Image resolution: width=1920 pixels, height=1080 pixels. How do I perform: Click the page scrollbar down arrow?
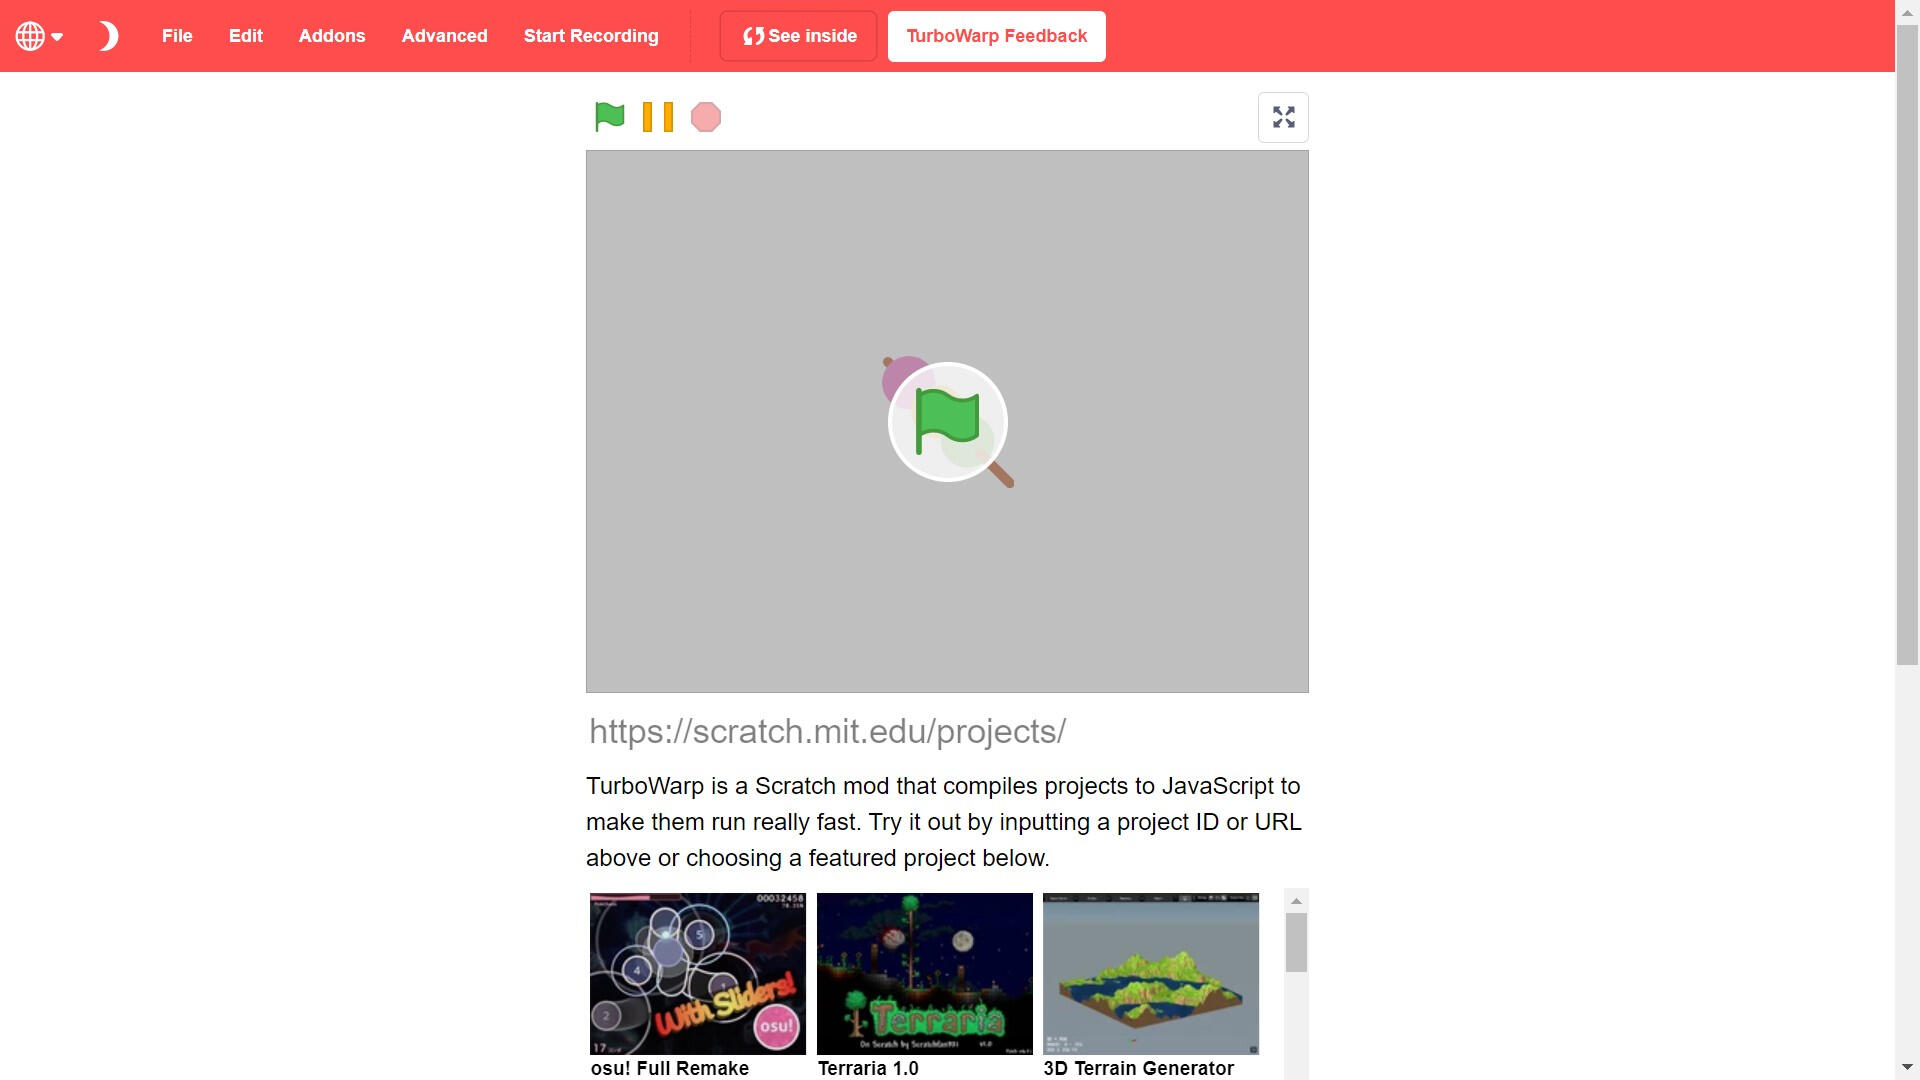1907,1068
